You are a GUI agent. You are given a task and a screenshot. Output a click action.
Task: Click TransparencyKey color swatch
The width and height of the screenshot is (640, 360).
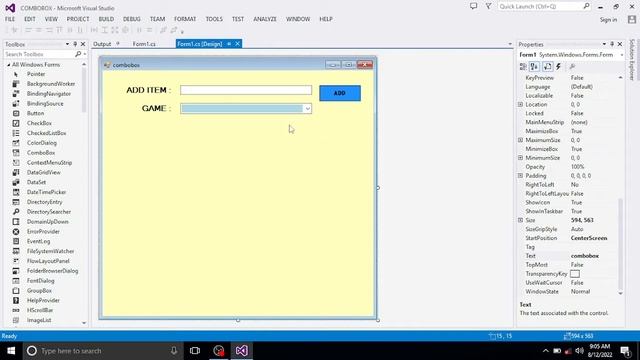(575, 274)
